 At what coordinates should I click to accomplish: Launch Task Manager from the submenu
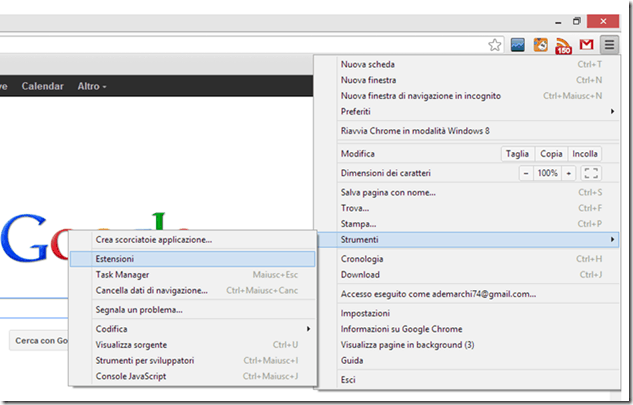click(x=193, y=275)
